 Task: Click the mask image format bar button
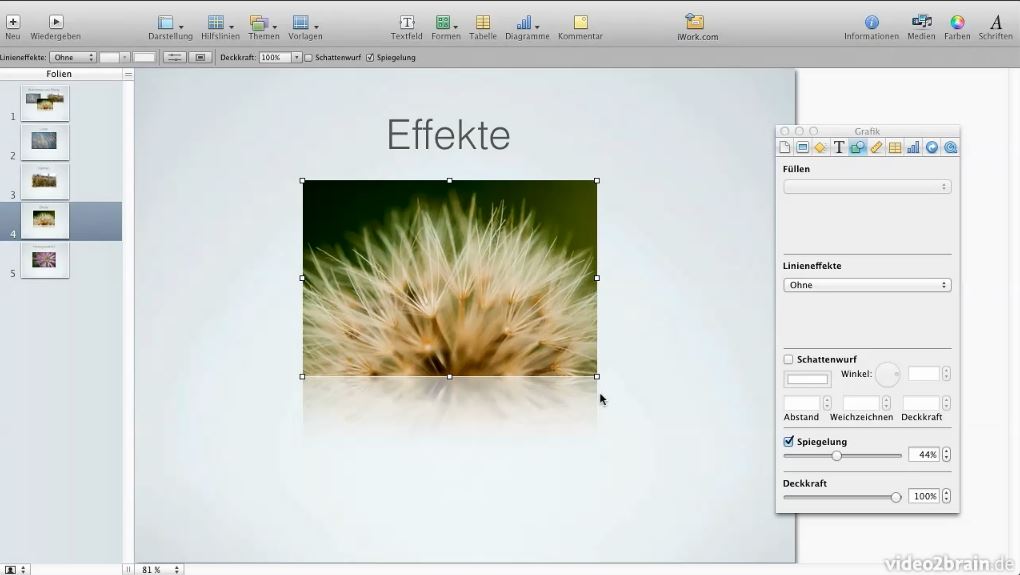pyautogui.click(x=200, y=57)
